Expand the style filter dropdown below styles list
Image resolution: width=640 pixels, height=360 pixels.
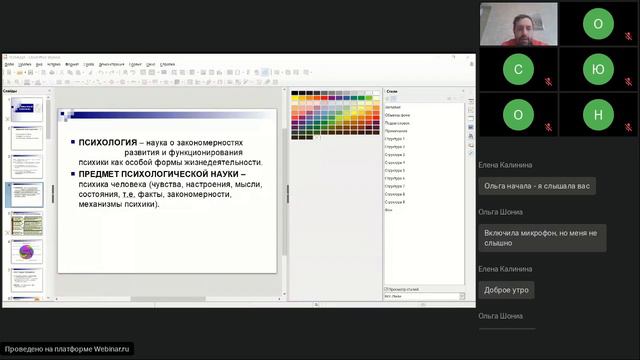462,296
